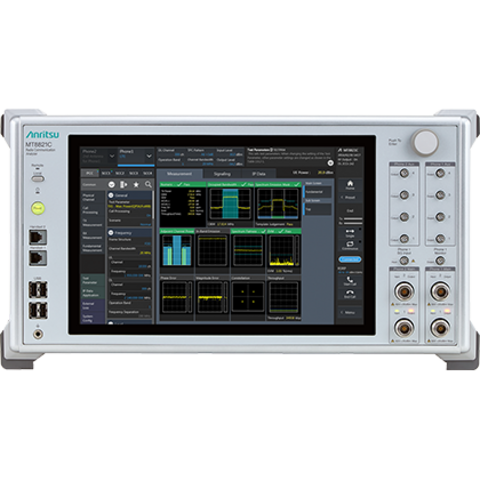This screenshot has width=480, height=480.
Task: Select Call Processing in left category menu
Action: [93, 210]
